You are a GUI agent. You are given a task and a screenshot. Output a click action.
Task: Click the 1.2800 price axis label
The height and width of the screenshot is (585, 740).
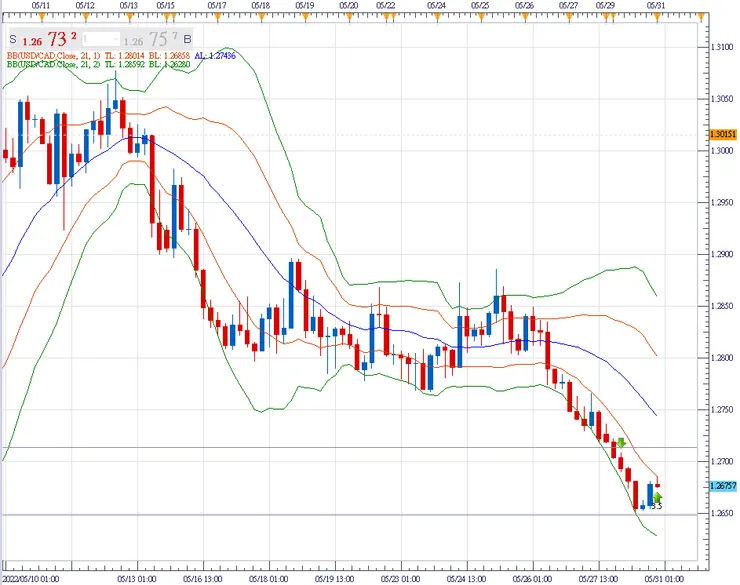point(722,358)
